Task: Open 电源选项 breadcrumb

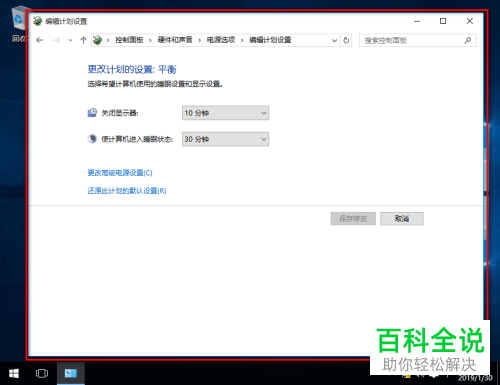Action: [x=221, y=40]
